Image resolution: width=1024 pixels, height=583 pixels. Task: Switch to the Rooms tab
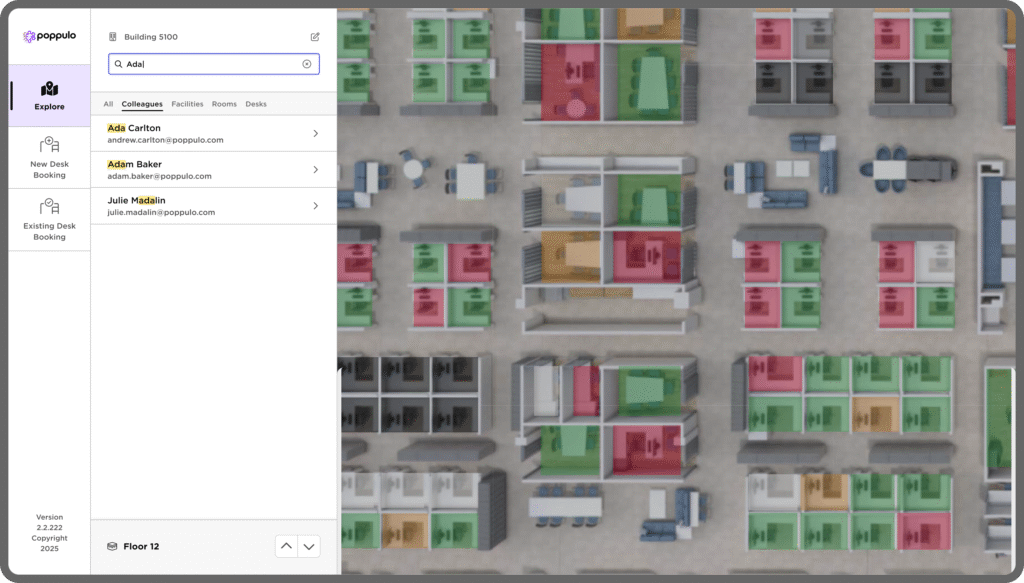coord(224,104)
